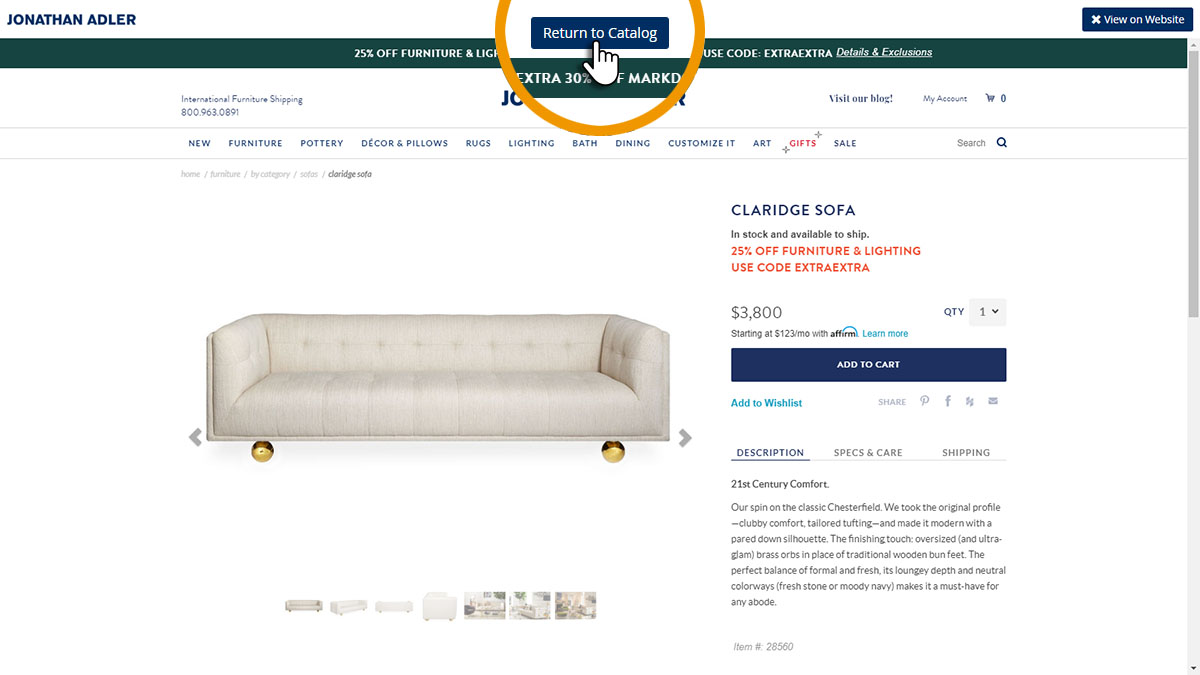Switch to the Specs & Care tab

[868, 453]
